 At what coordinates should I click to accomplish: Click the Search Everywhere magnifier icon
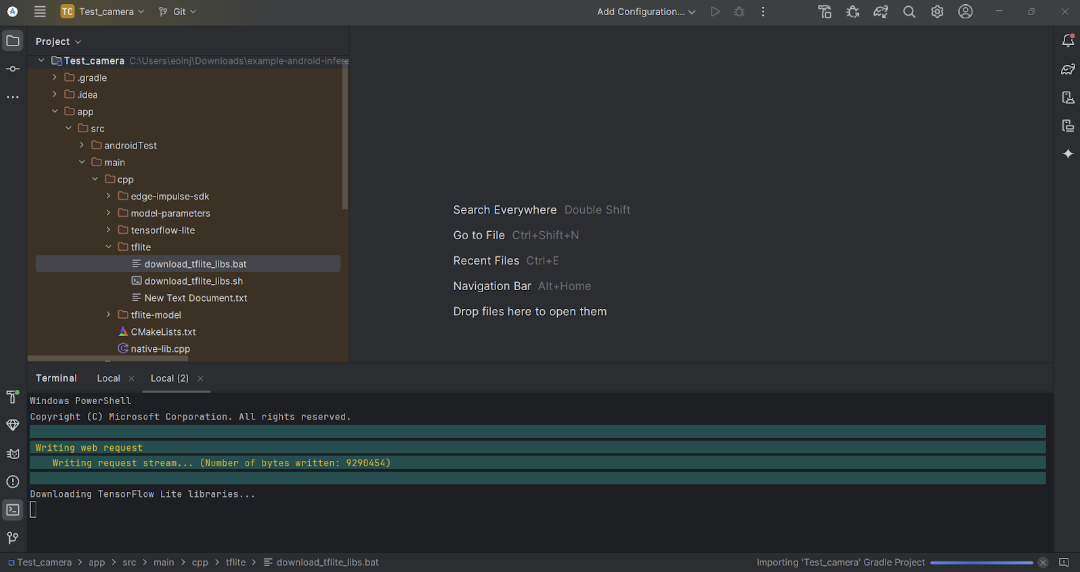pos(909,12)
